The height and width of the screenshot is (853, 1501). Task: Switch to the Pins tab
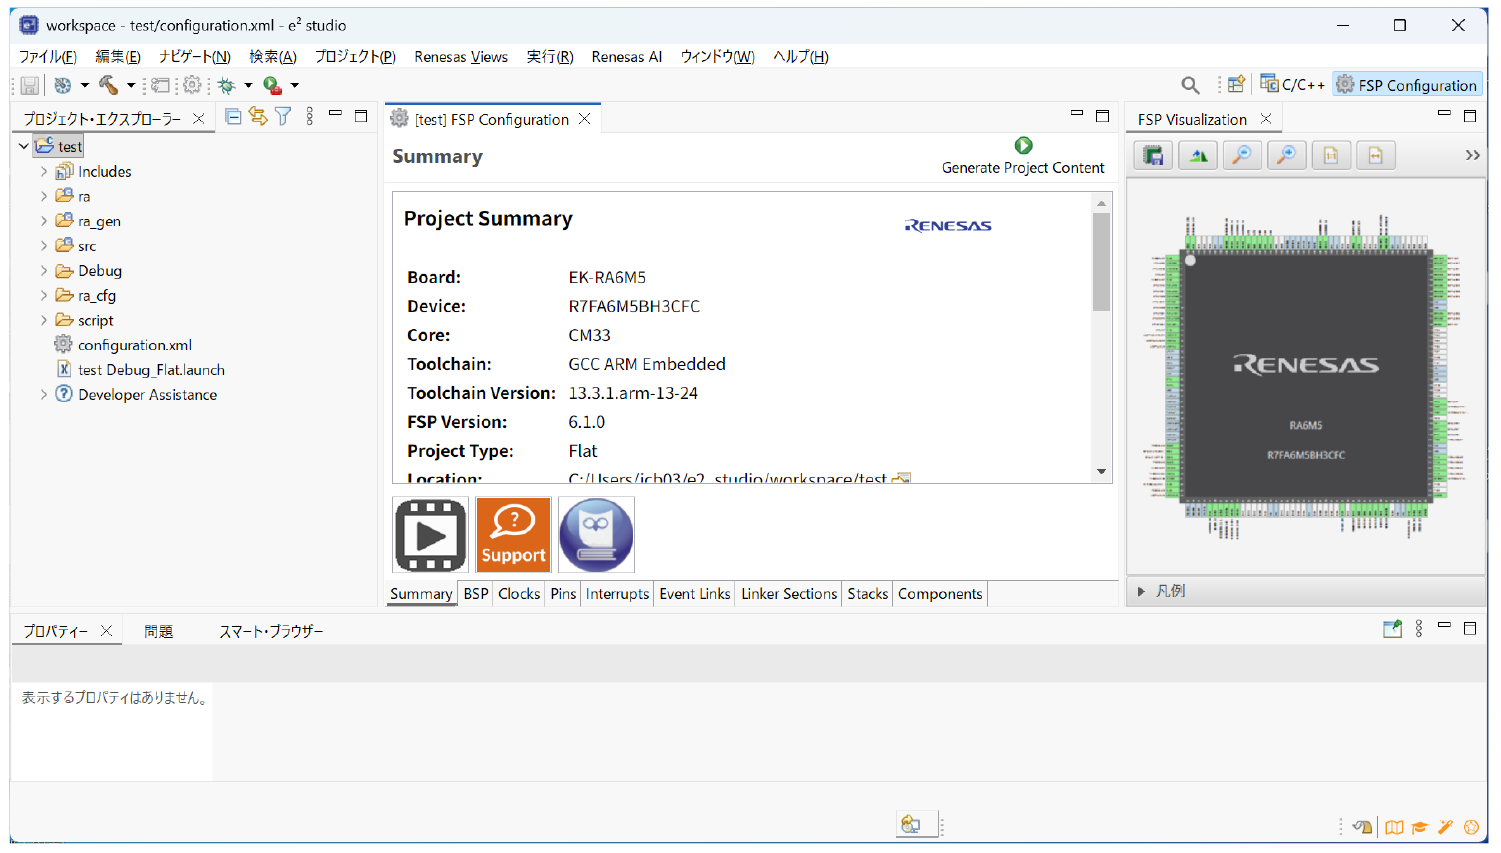(563, 594)
